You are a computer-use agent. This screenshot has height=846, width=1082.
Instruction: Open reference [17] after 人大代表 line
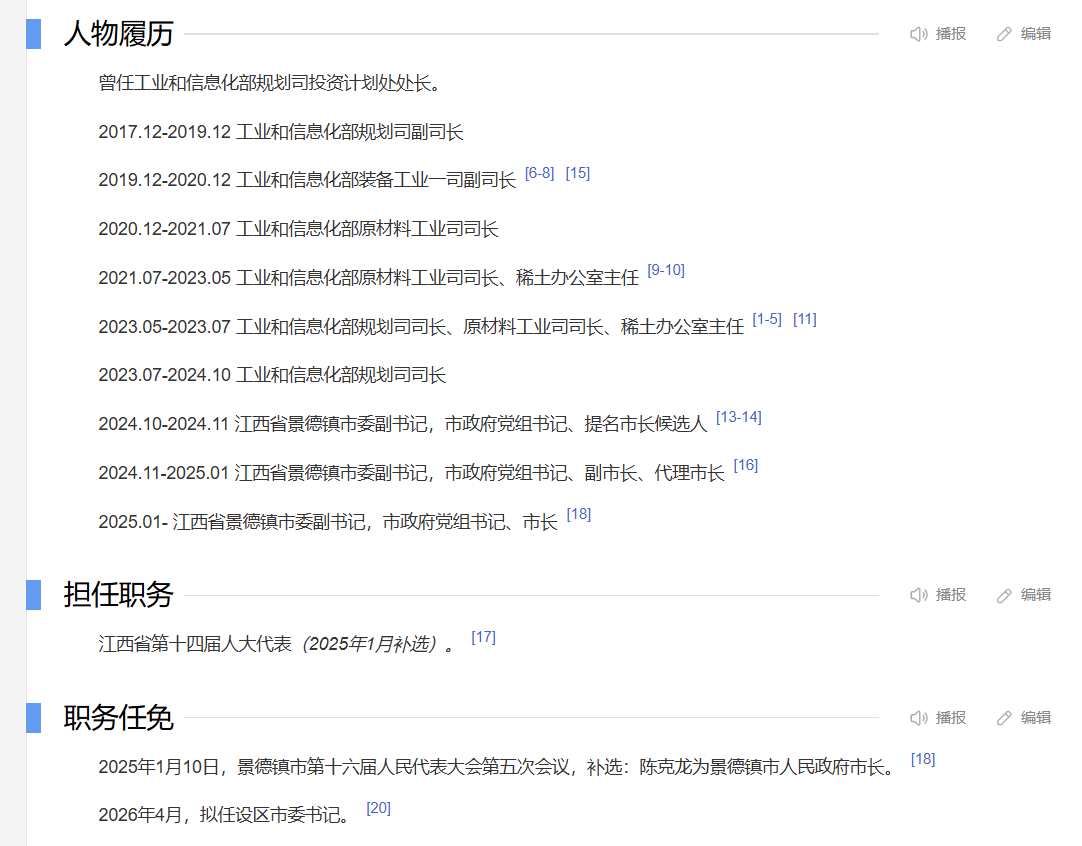484,638
